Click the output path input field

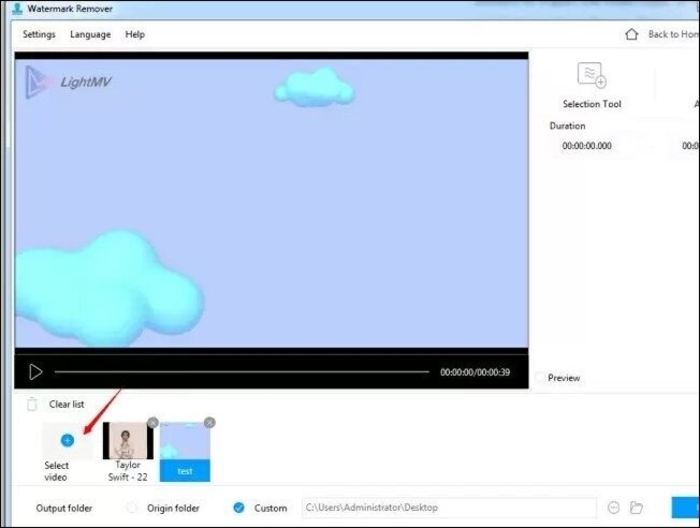(449, 507)
